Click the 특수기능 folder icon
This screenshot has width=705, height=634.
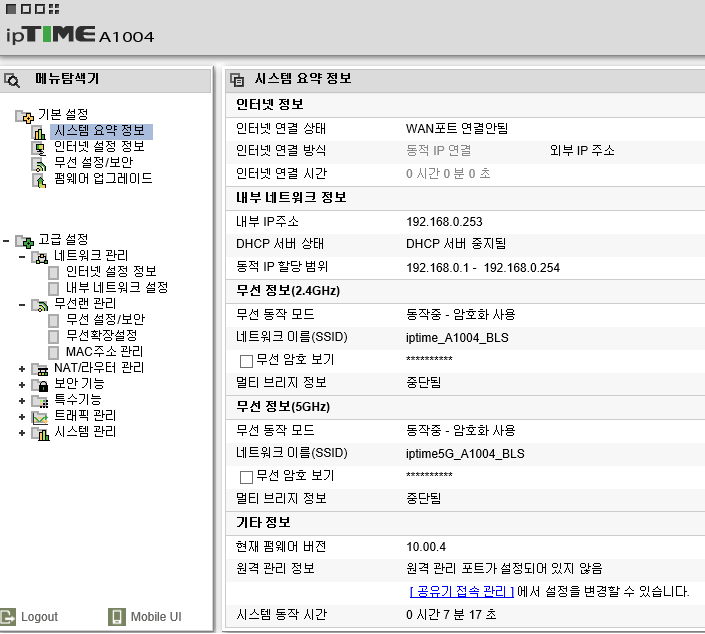click(x=40, y=402)
